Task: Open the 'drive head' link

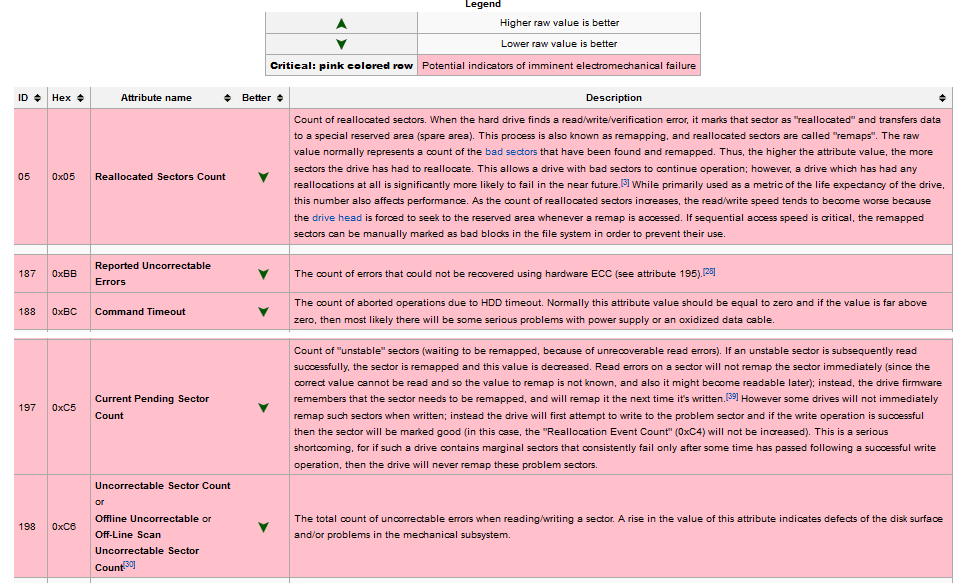Action: pyautogui.click(x=337, y=217)
